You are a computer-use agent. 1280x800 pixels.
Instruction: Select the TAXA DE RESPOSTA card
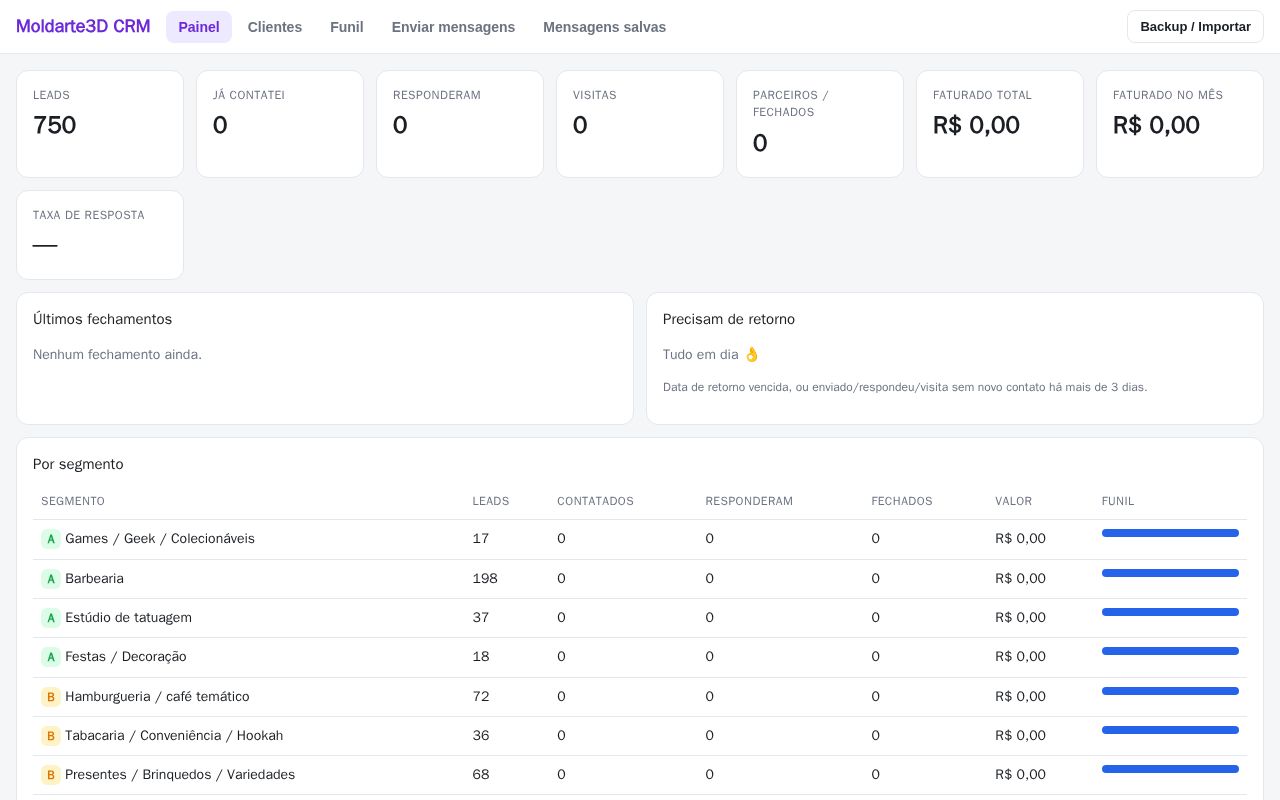tap(100, 235)
